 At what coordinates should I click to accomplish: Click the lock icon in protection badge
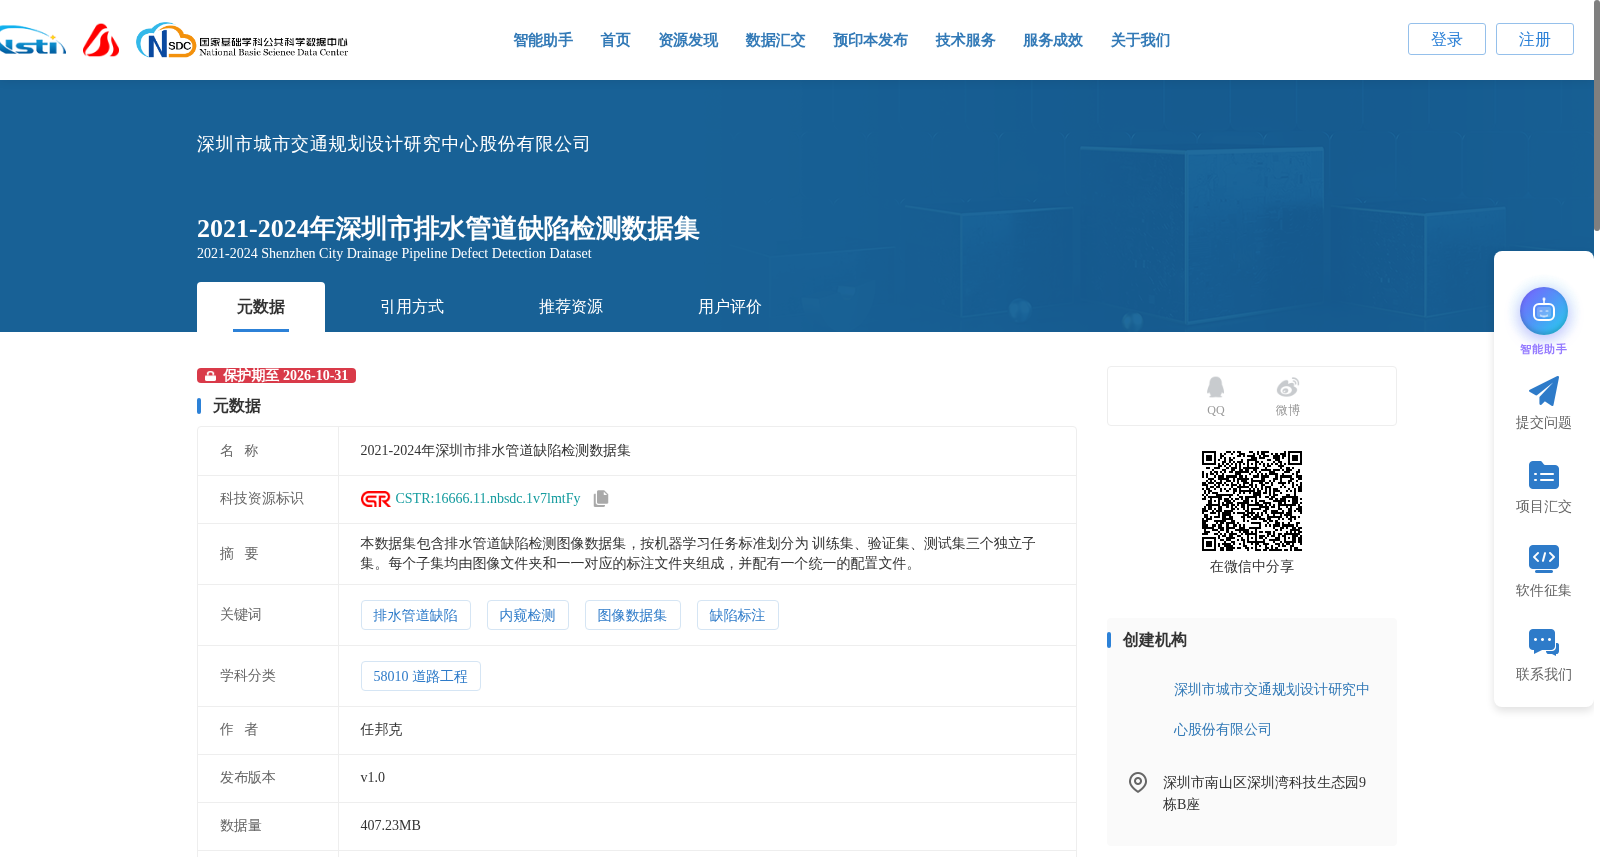point(210,376)
